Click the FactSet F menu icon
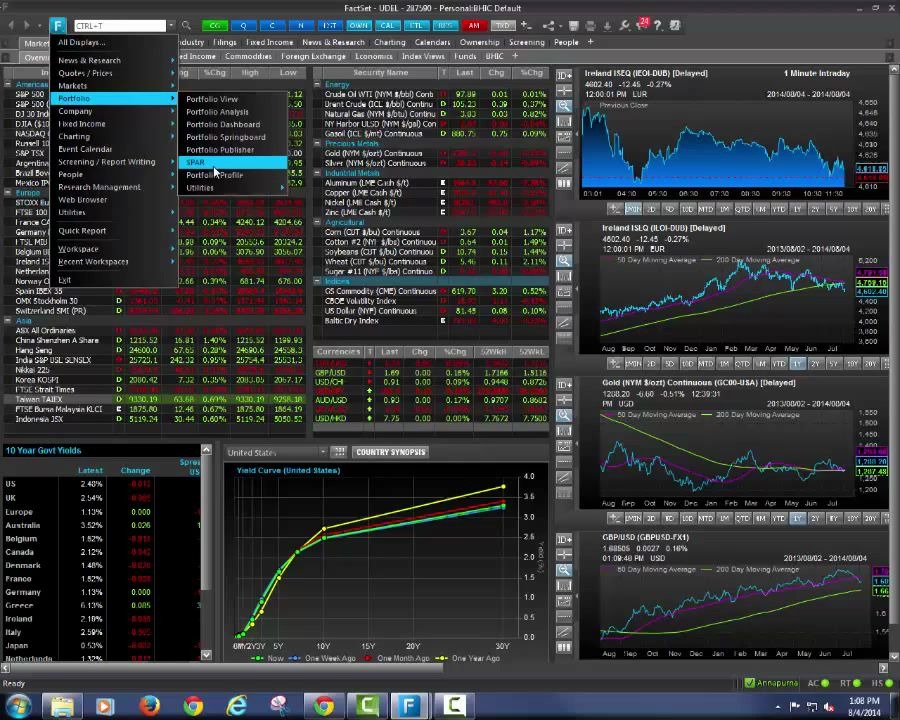 [57, 25]
